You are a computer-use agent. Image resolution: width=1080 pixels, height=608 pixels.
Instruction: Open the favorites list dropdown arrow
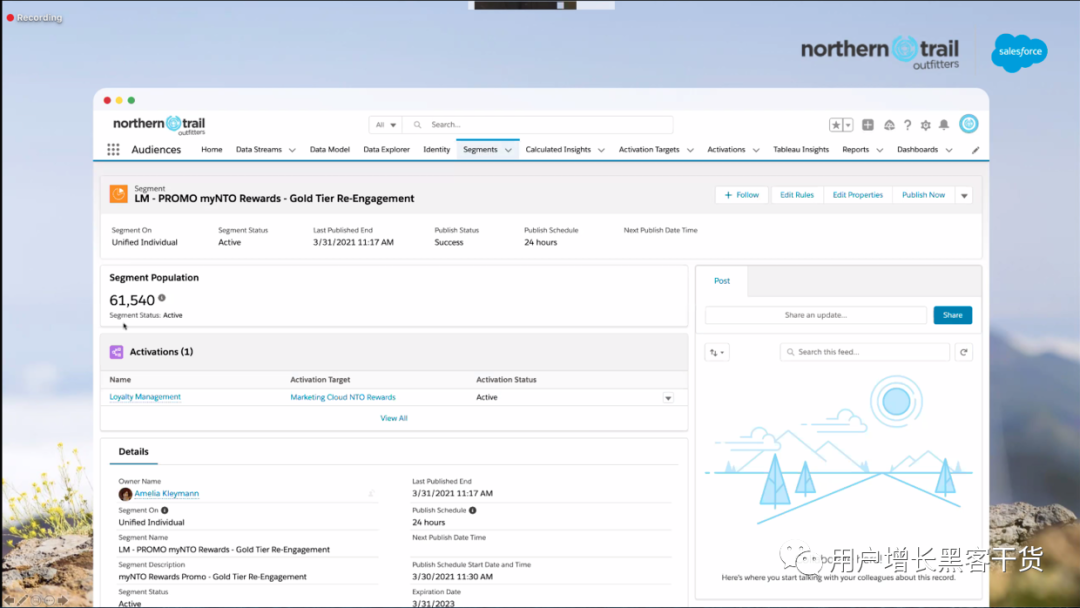tap(848, 125)
